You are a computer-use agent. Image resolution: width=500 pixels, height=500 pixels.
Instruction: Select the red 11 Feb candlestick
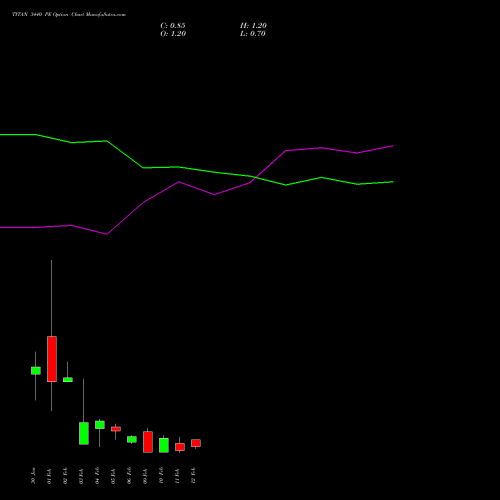[180, 447]
